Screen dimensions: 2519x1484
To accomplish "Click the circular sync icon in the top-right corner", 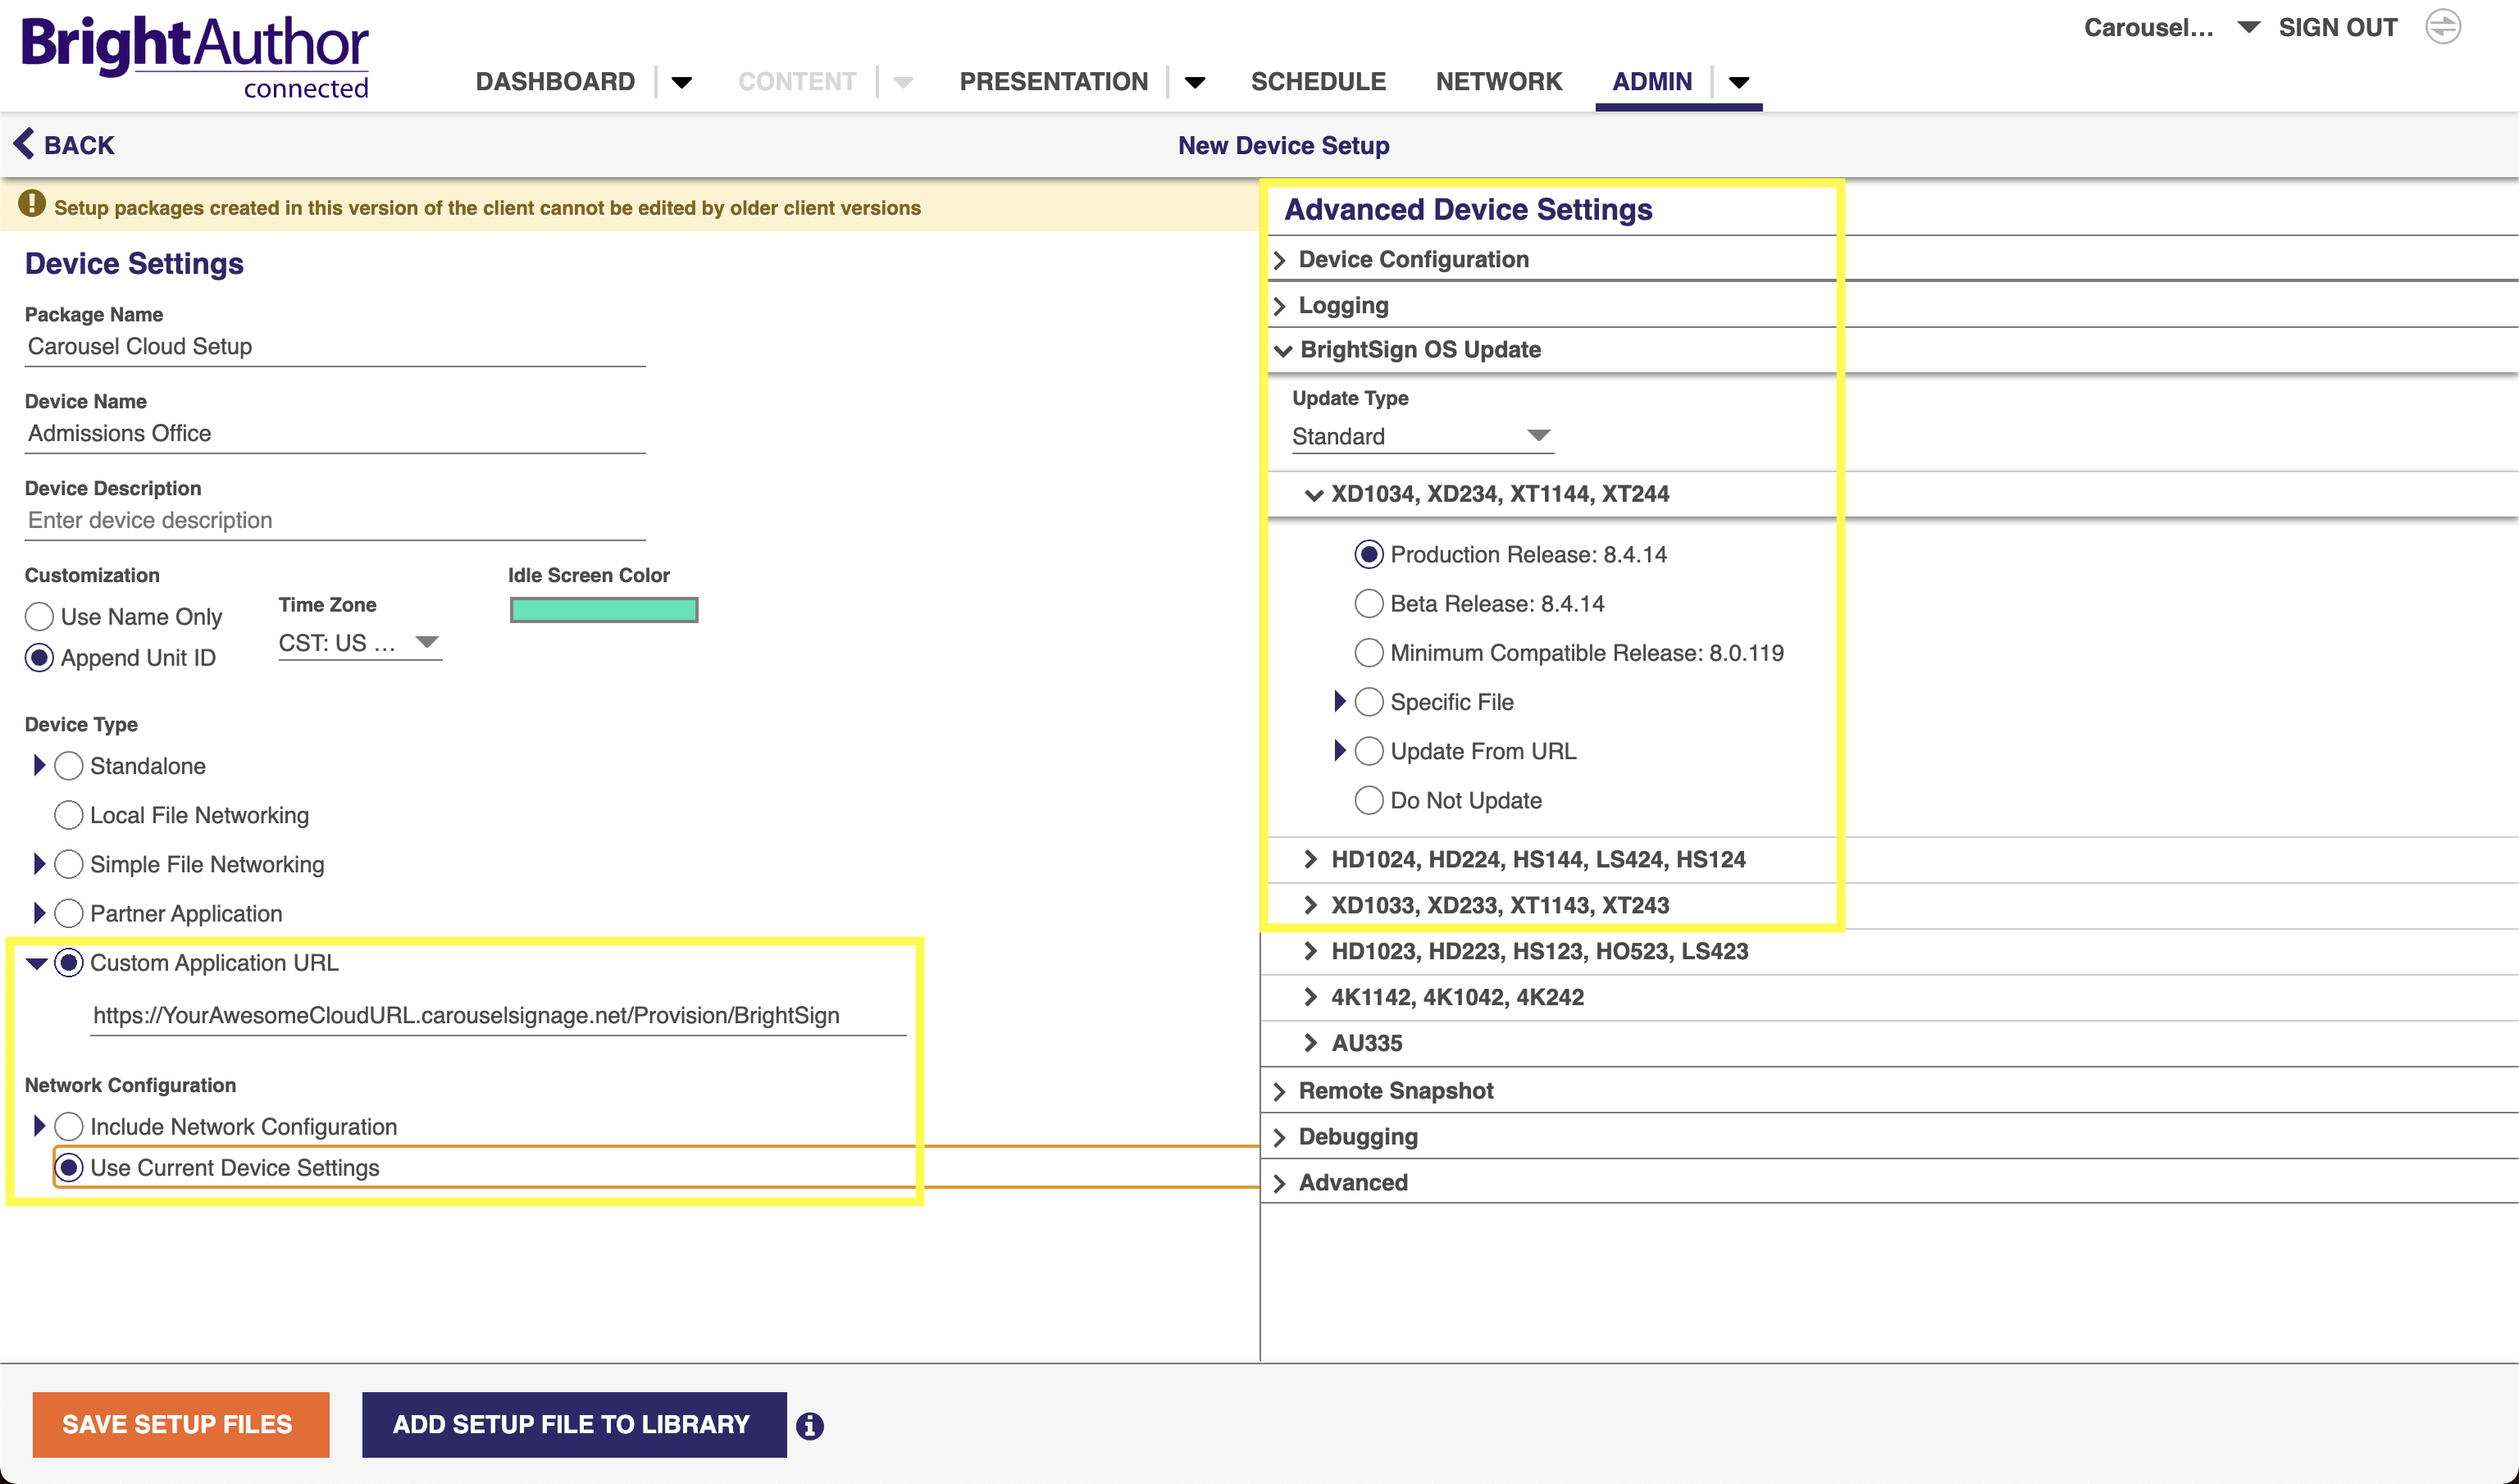I will (x=2443, y=27).
